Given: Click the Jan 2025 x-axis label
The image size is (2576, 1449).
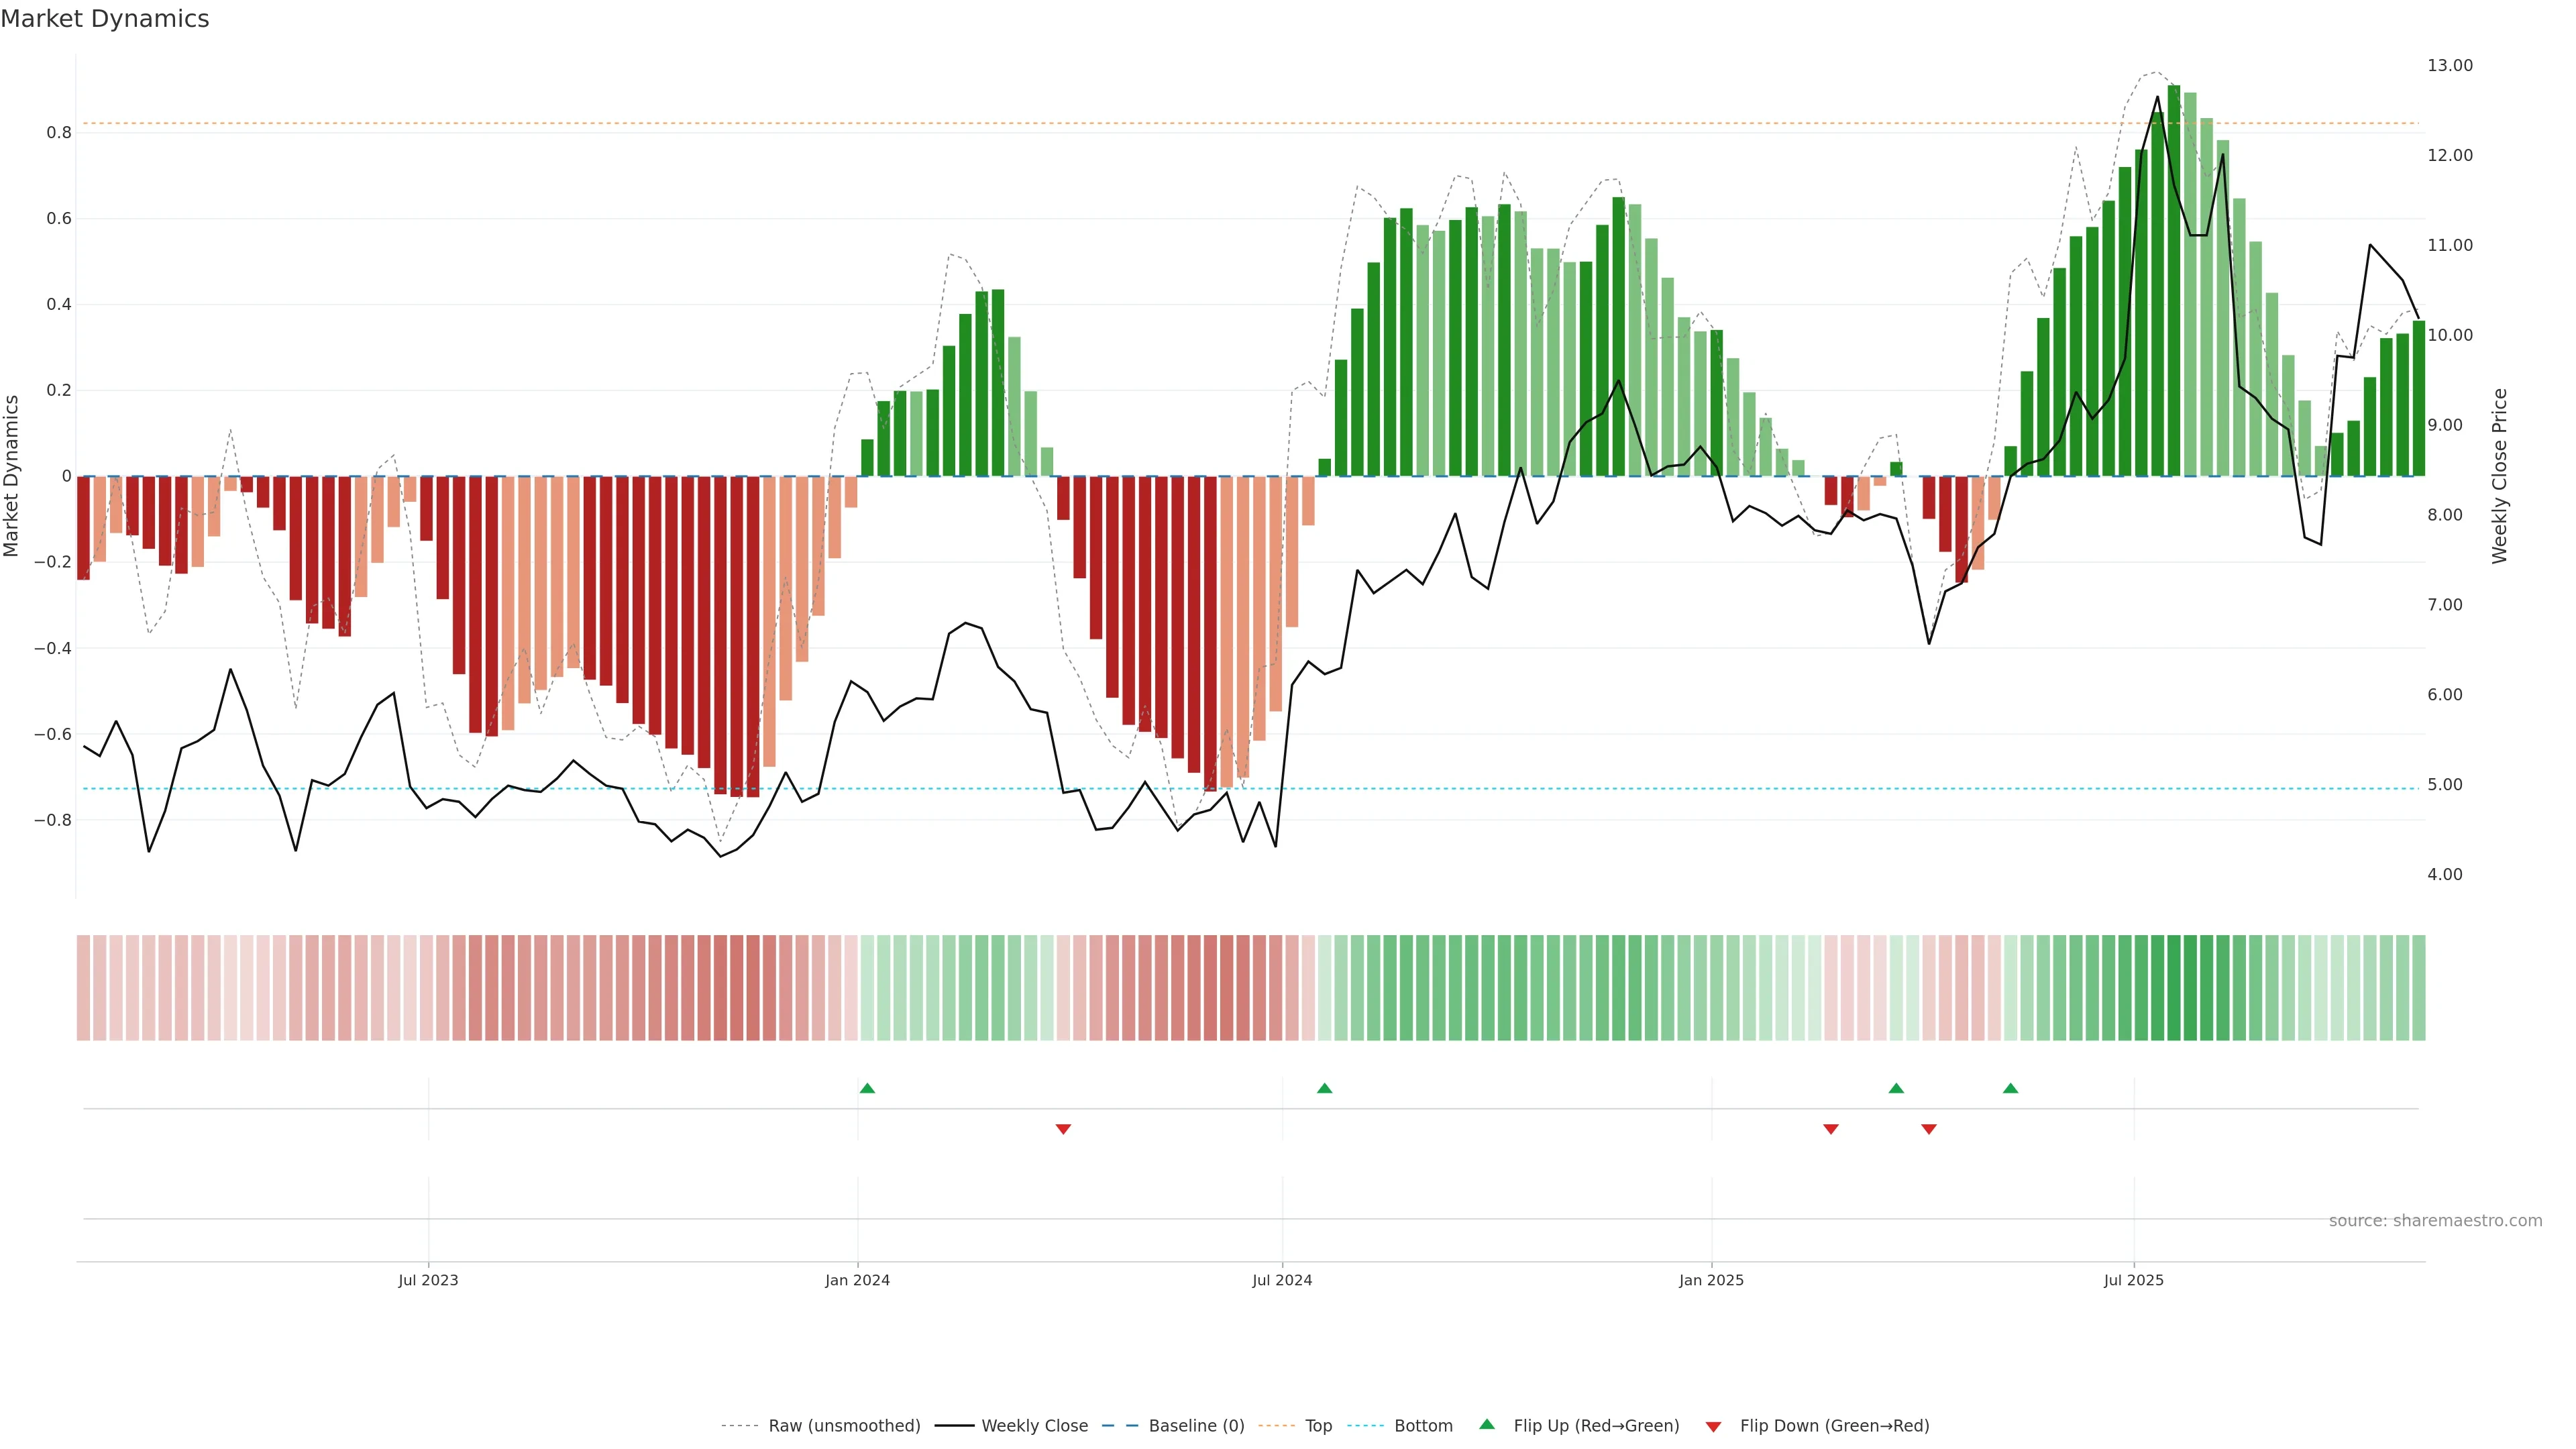Looking at the screenshot, I should point(1711,1280).
